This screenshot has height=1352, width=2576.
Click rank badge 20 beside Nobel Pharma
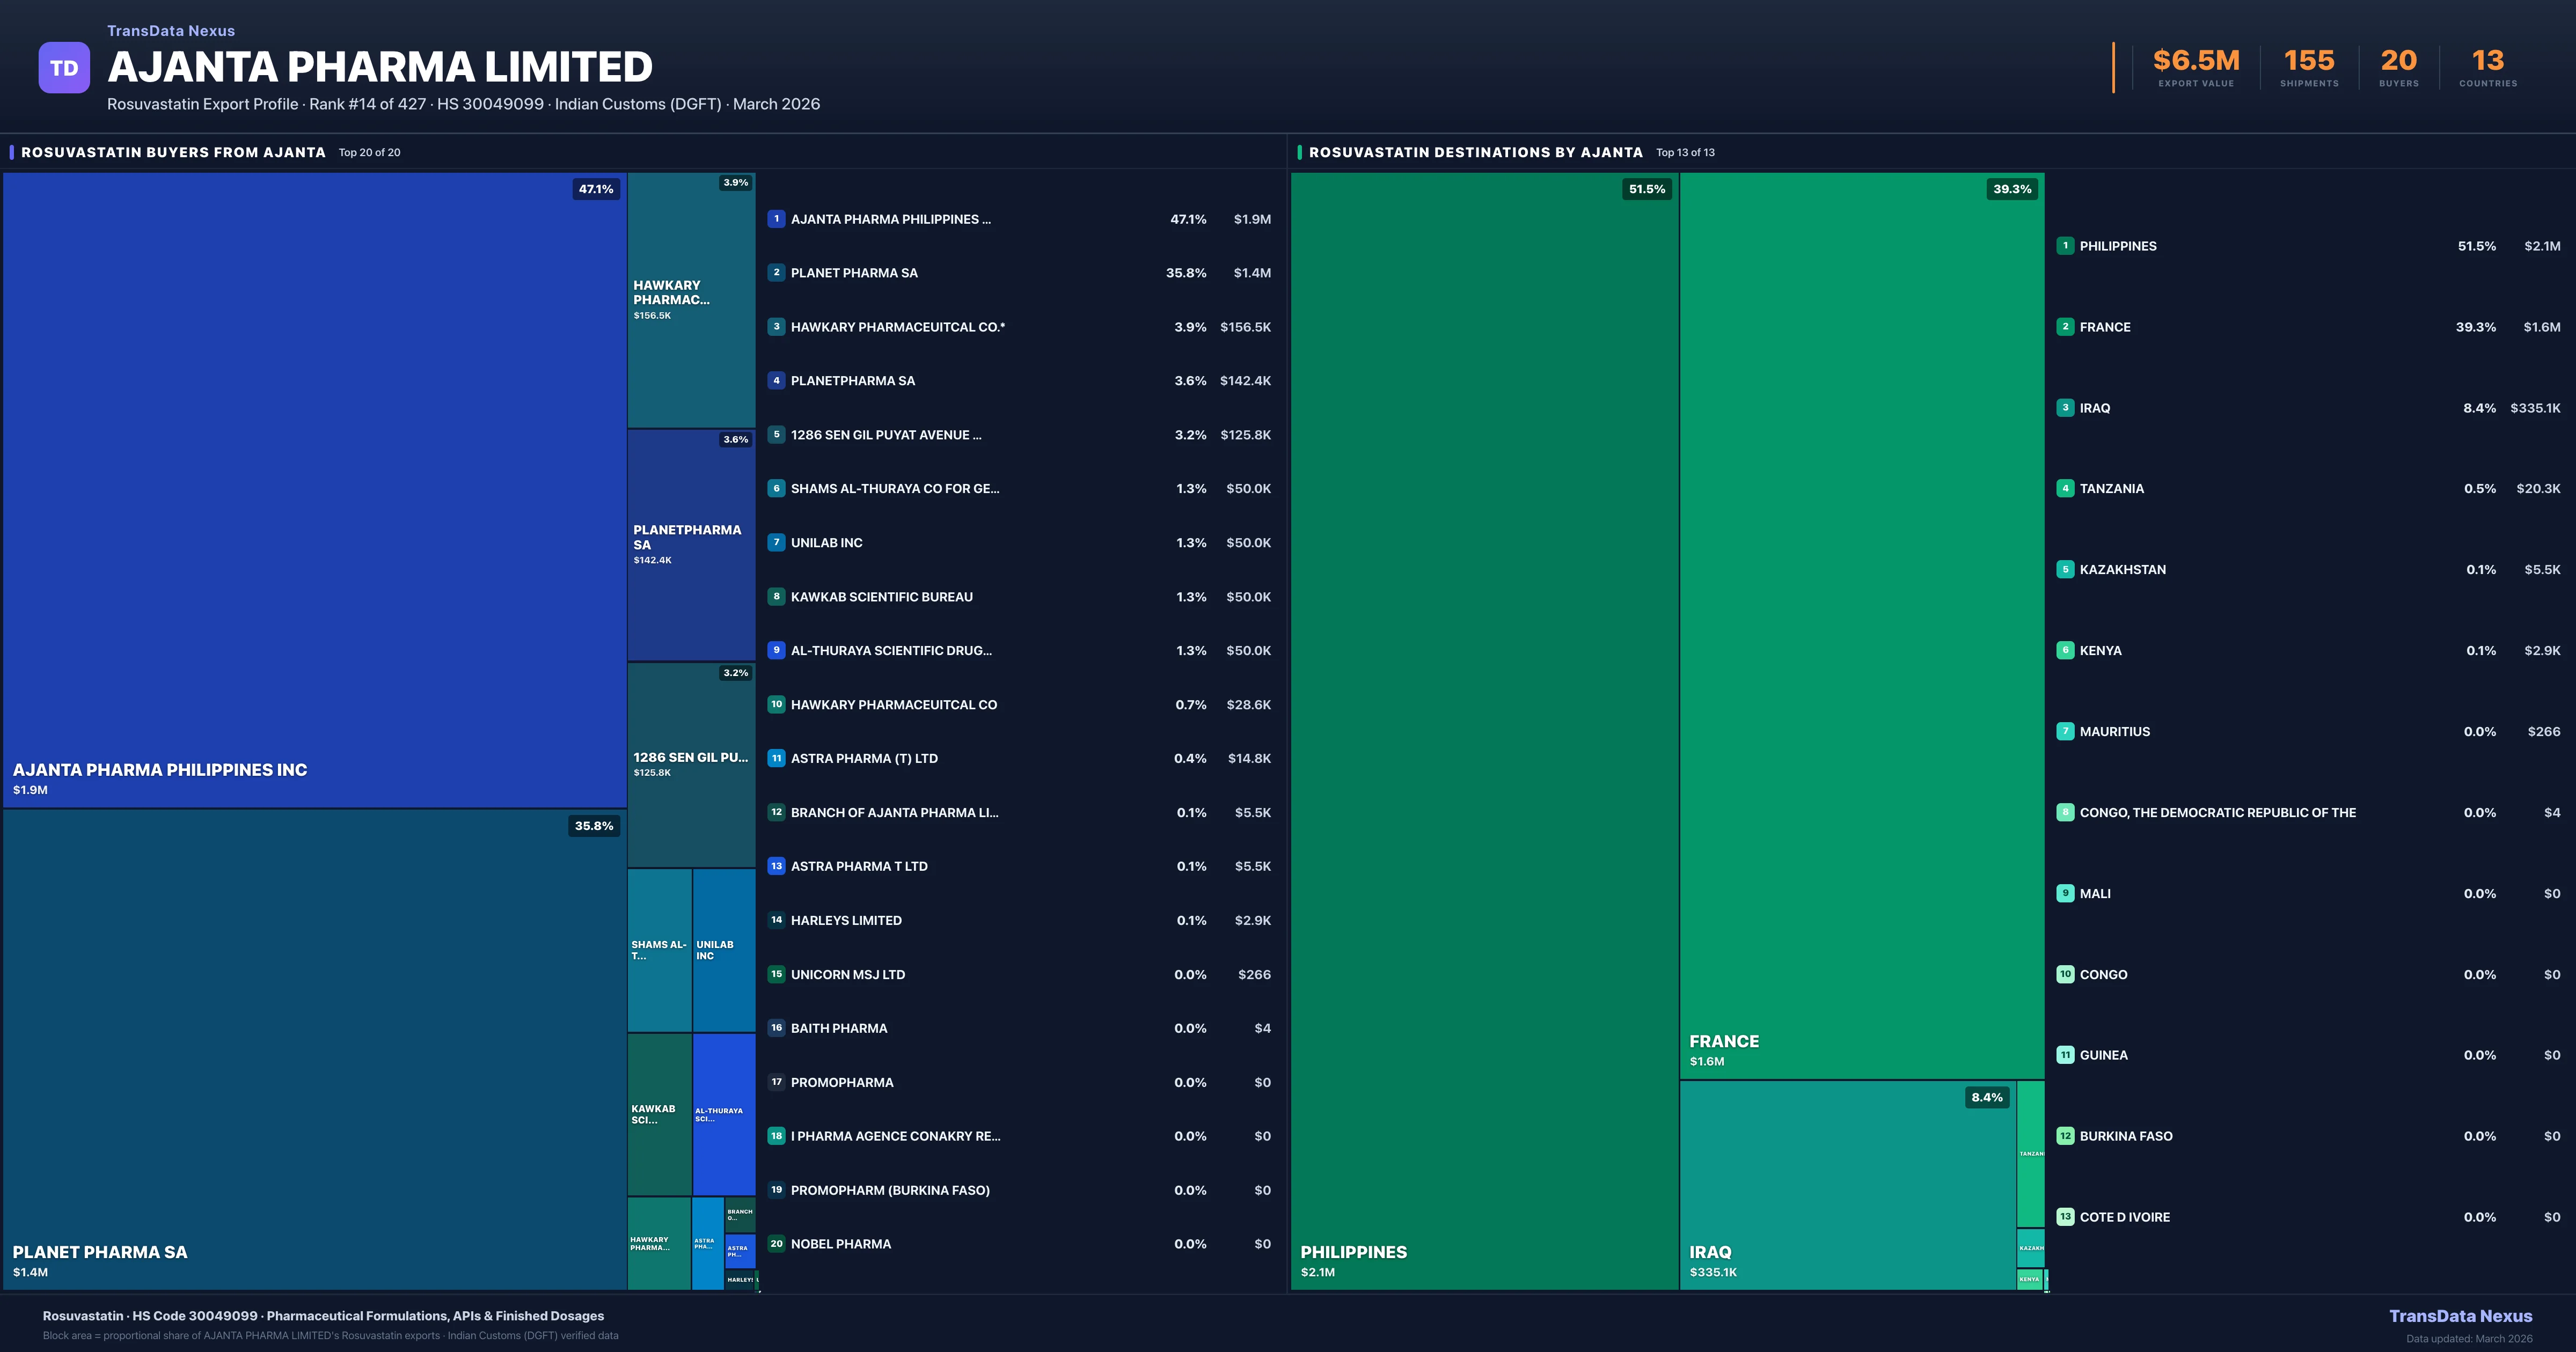point(776,1244)
